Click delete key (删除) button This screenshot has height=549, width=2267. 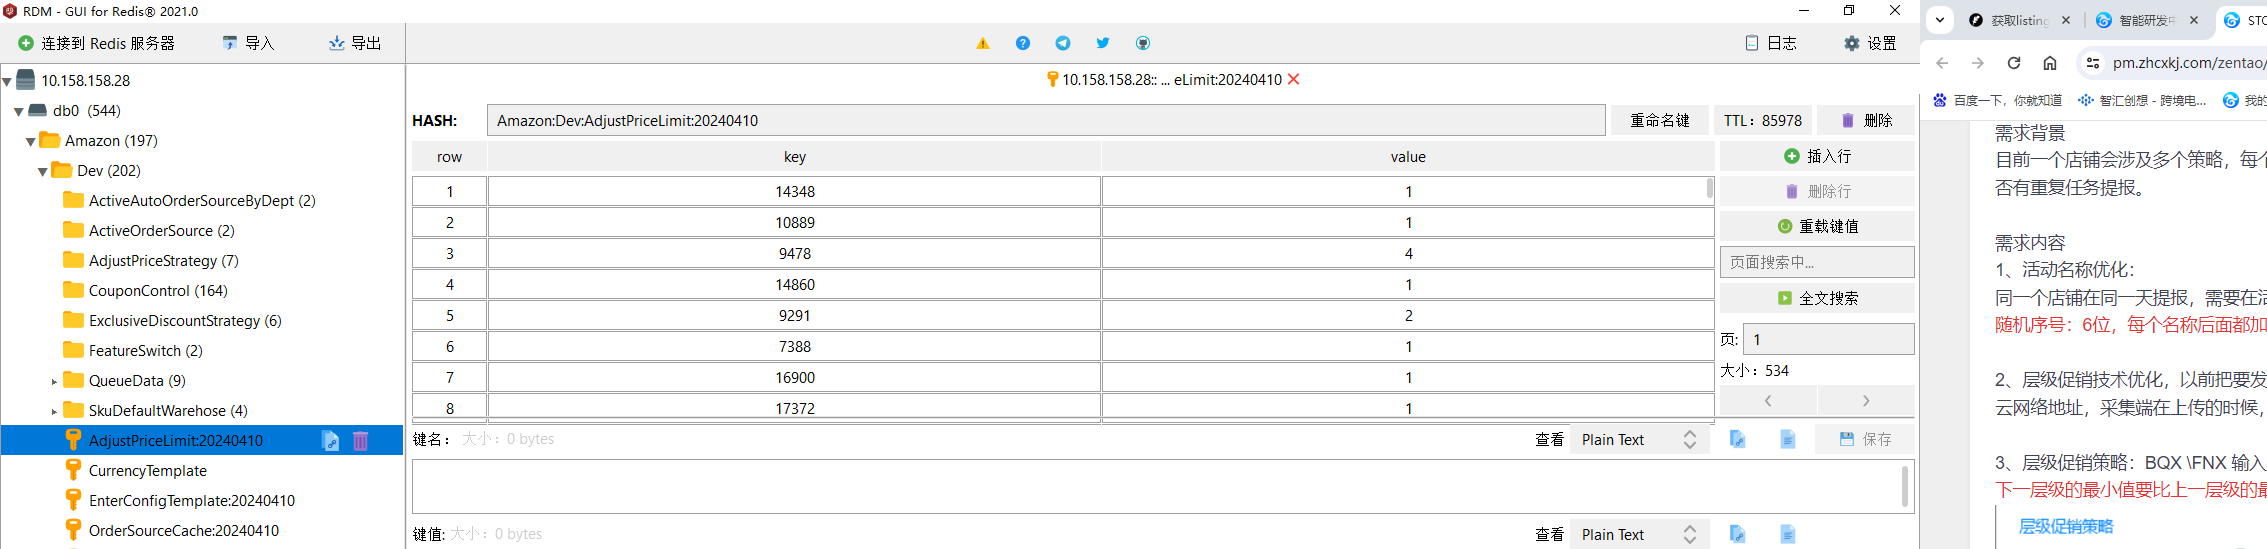coord(1866,120)
